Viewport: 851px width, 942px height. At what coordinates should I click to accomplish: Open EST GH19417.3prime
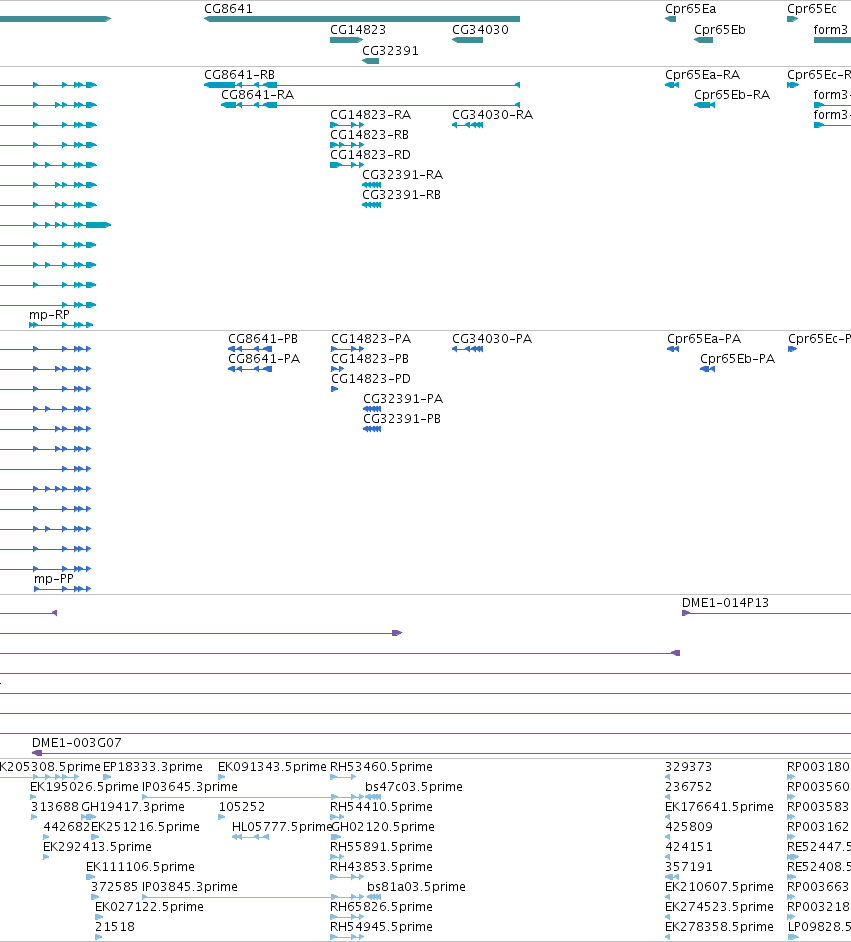coord(133,807)
